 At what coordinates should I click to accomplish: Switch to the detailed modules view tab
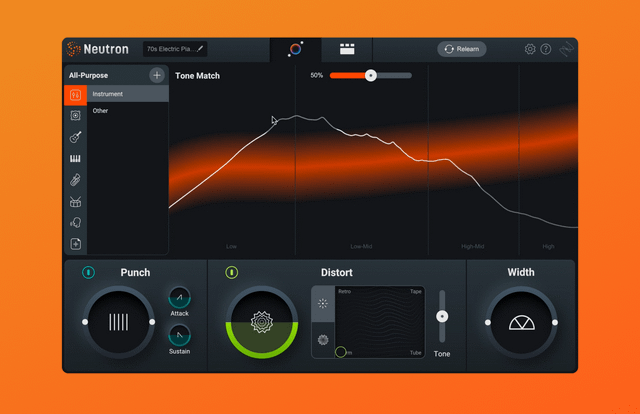(x=347, y=49)
